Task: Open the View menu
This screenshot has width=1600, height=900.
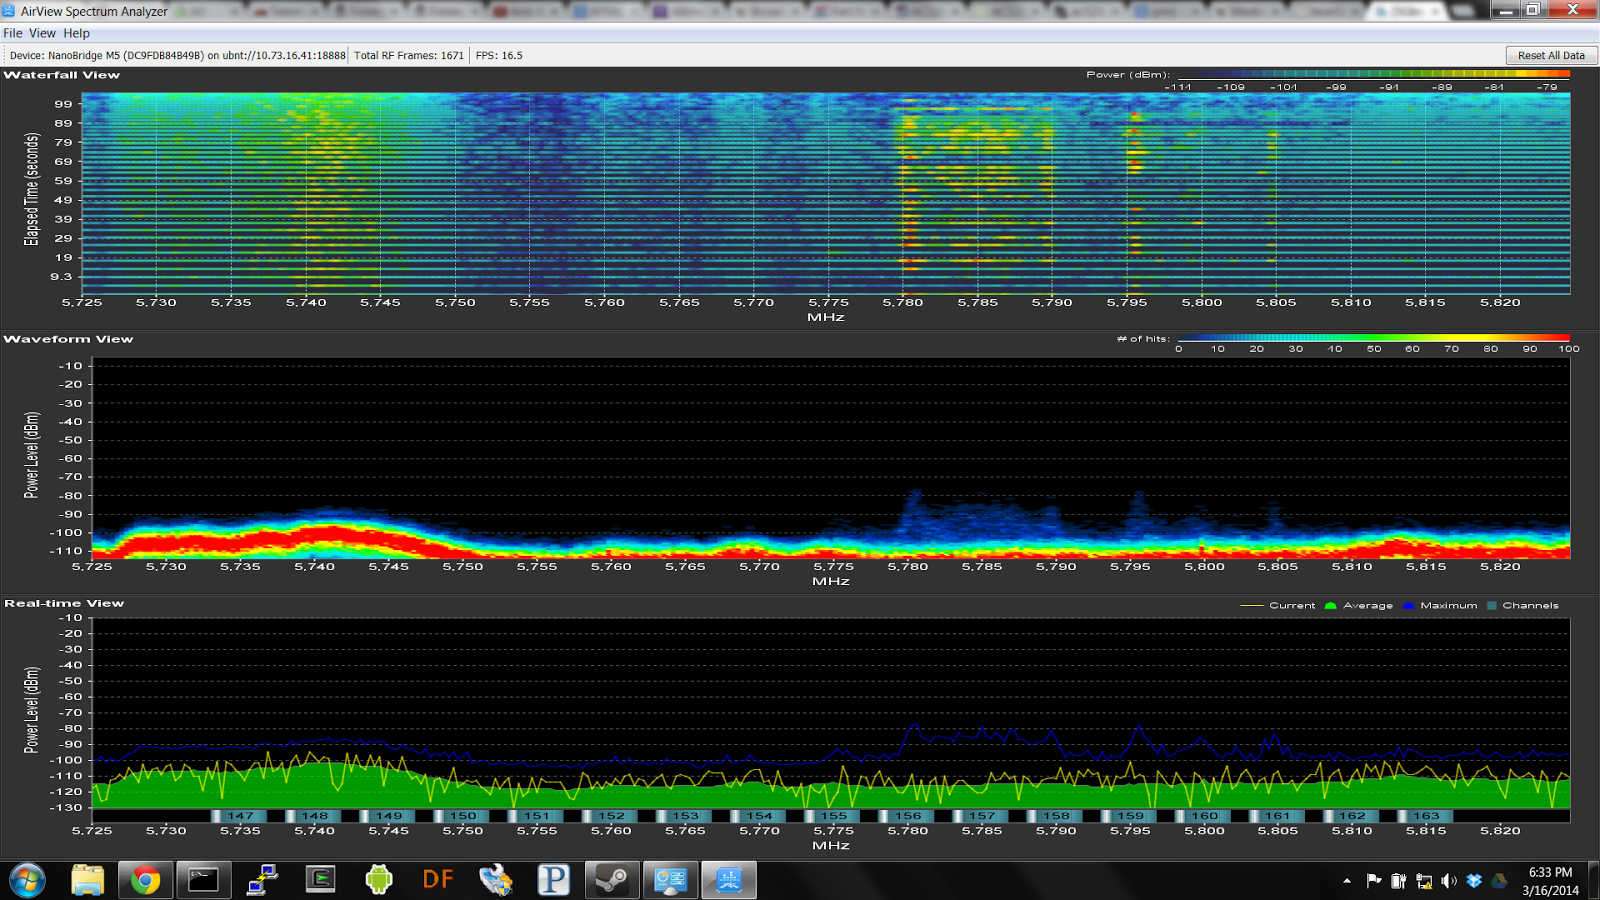Action: (x=42, y=33)
